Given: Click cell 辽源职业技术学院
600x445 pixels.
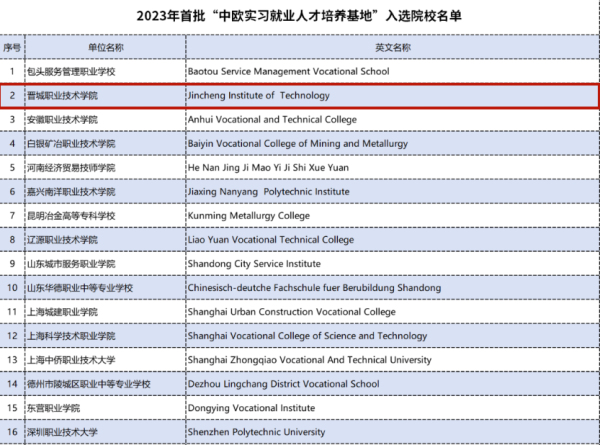Looking at the screenshot, I should click(106, 240).
